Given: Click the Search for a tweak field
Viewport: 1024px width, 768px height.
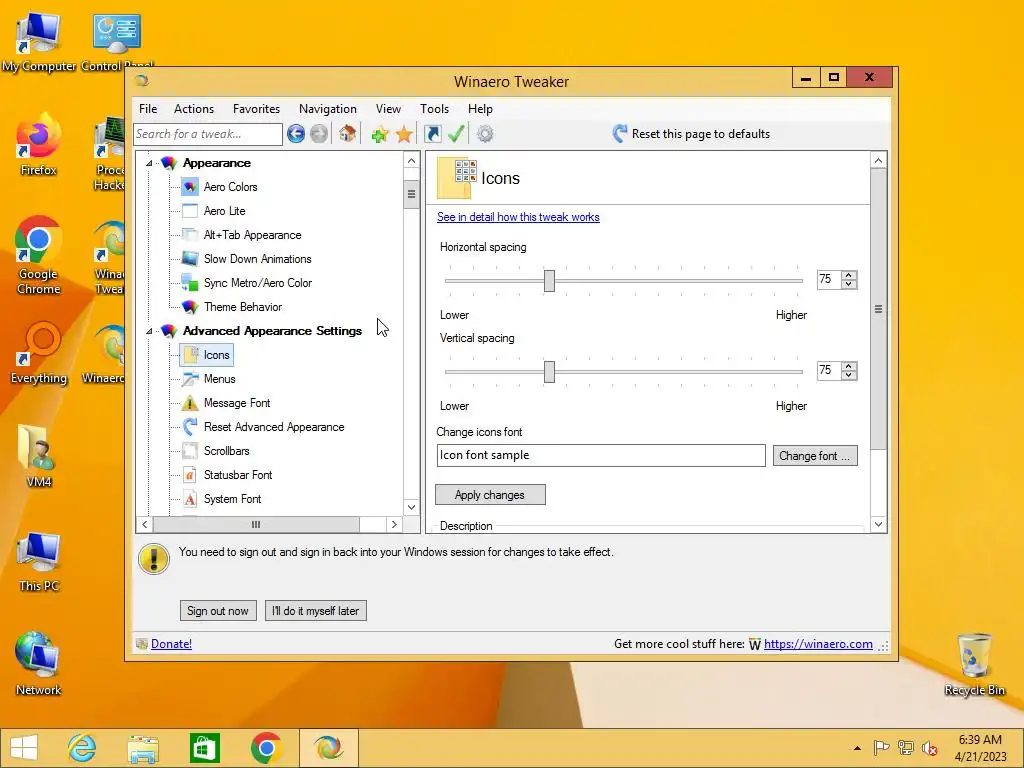Looking at the screenshot, I should tap(208, 135).
